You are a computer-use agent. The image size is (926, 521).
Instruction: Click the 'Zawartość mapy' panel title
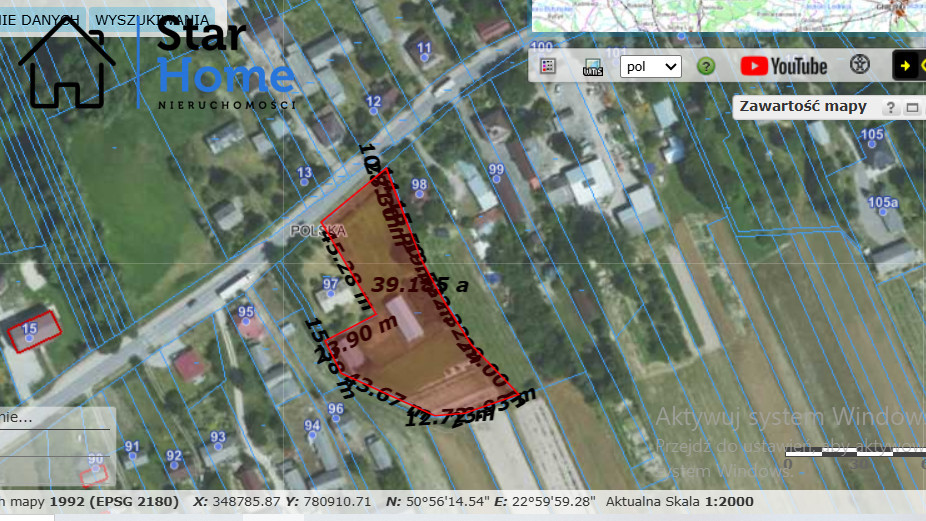click(x=803, y=106)
